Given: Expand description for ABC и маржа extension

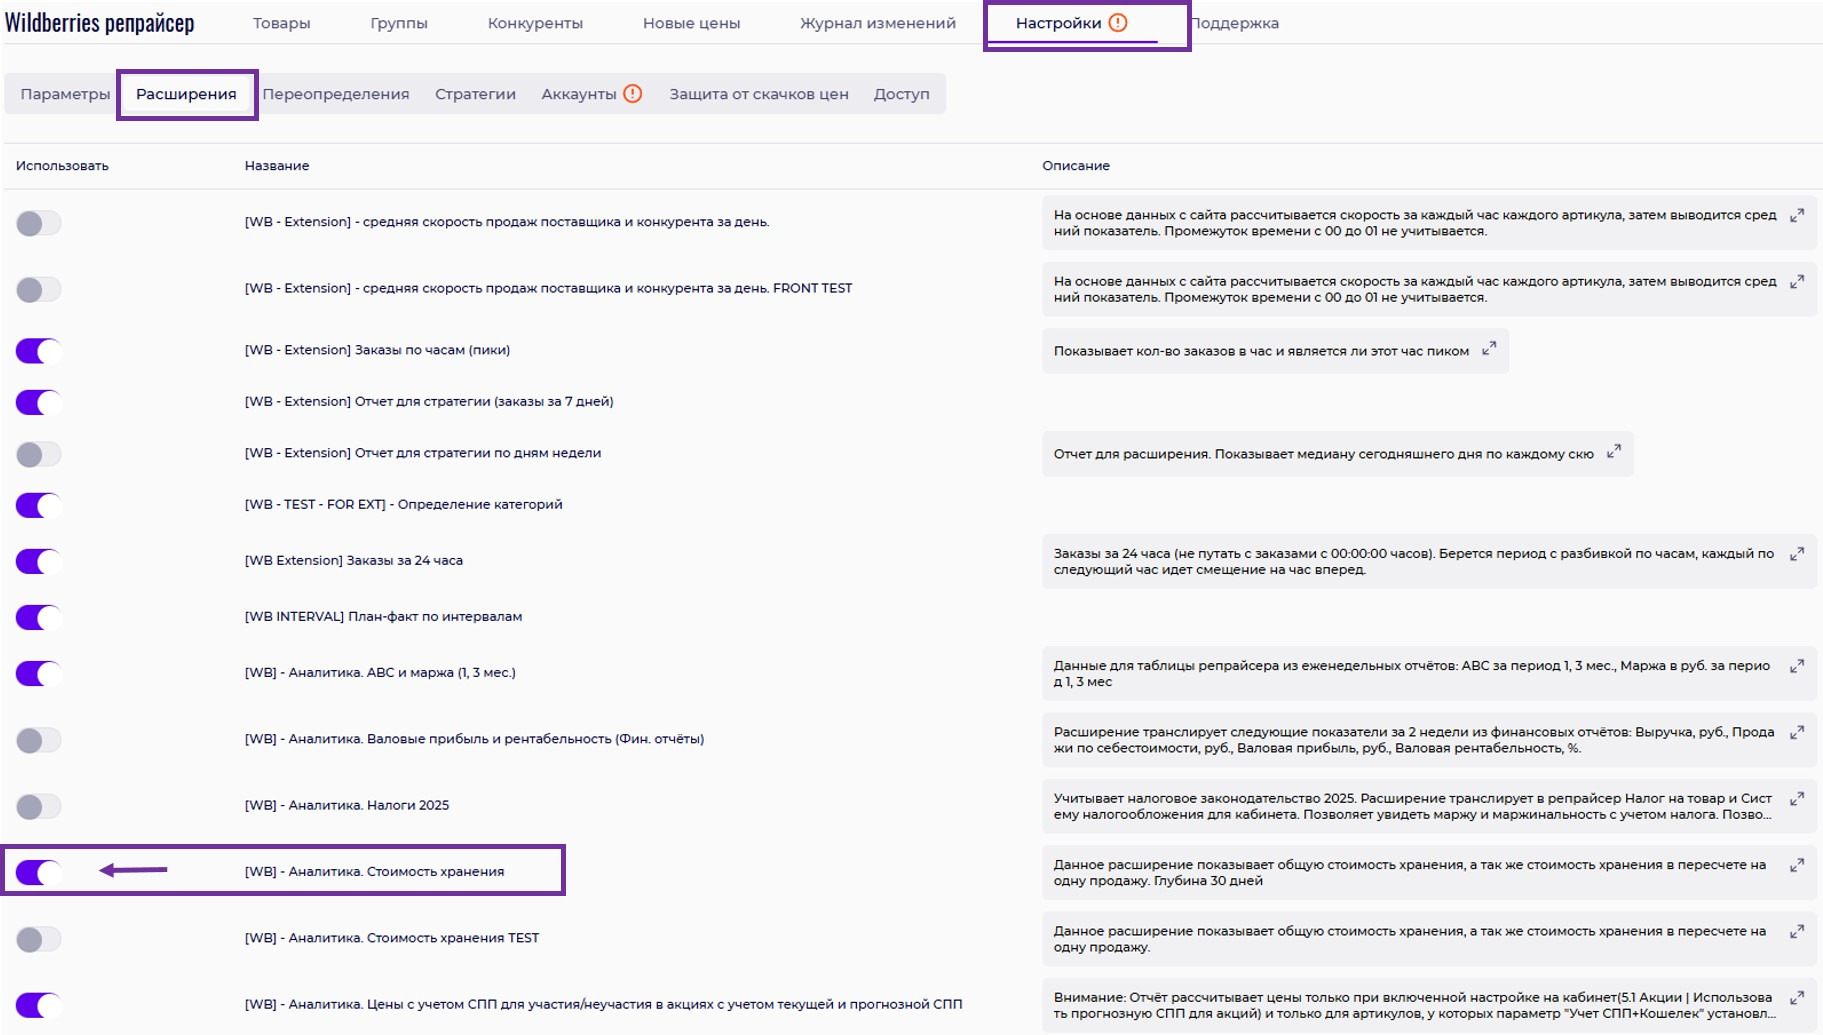Looking at the screenshot, I should click(1797, 665).
